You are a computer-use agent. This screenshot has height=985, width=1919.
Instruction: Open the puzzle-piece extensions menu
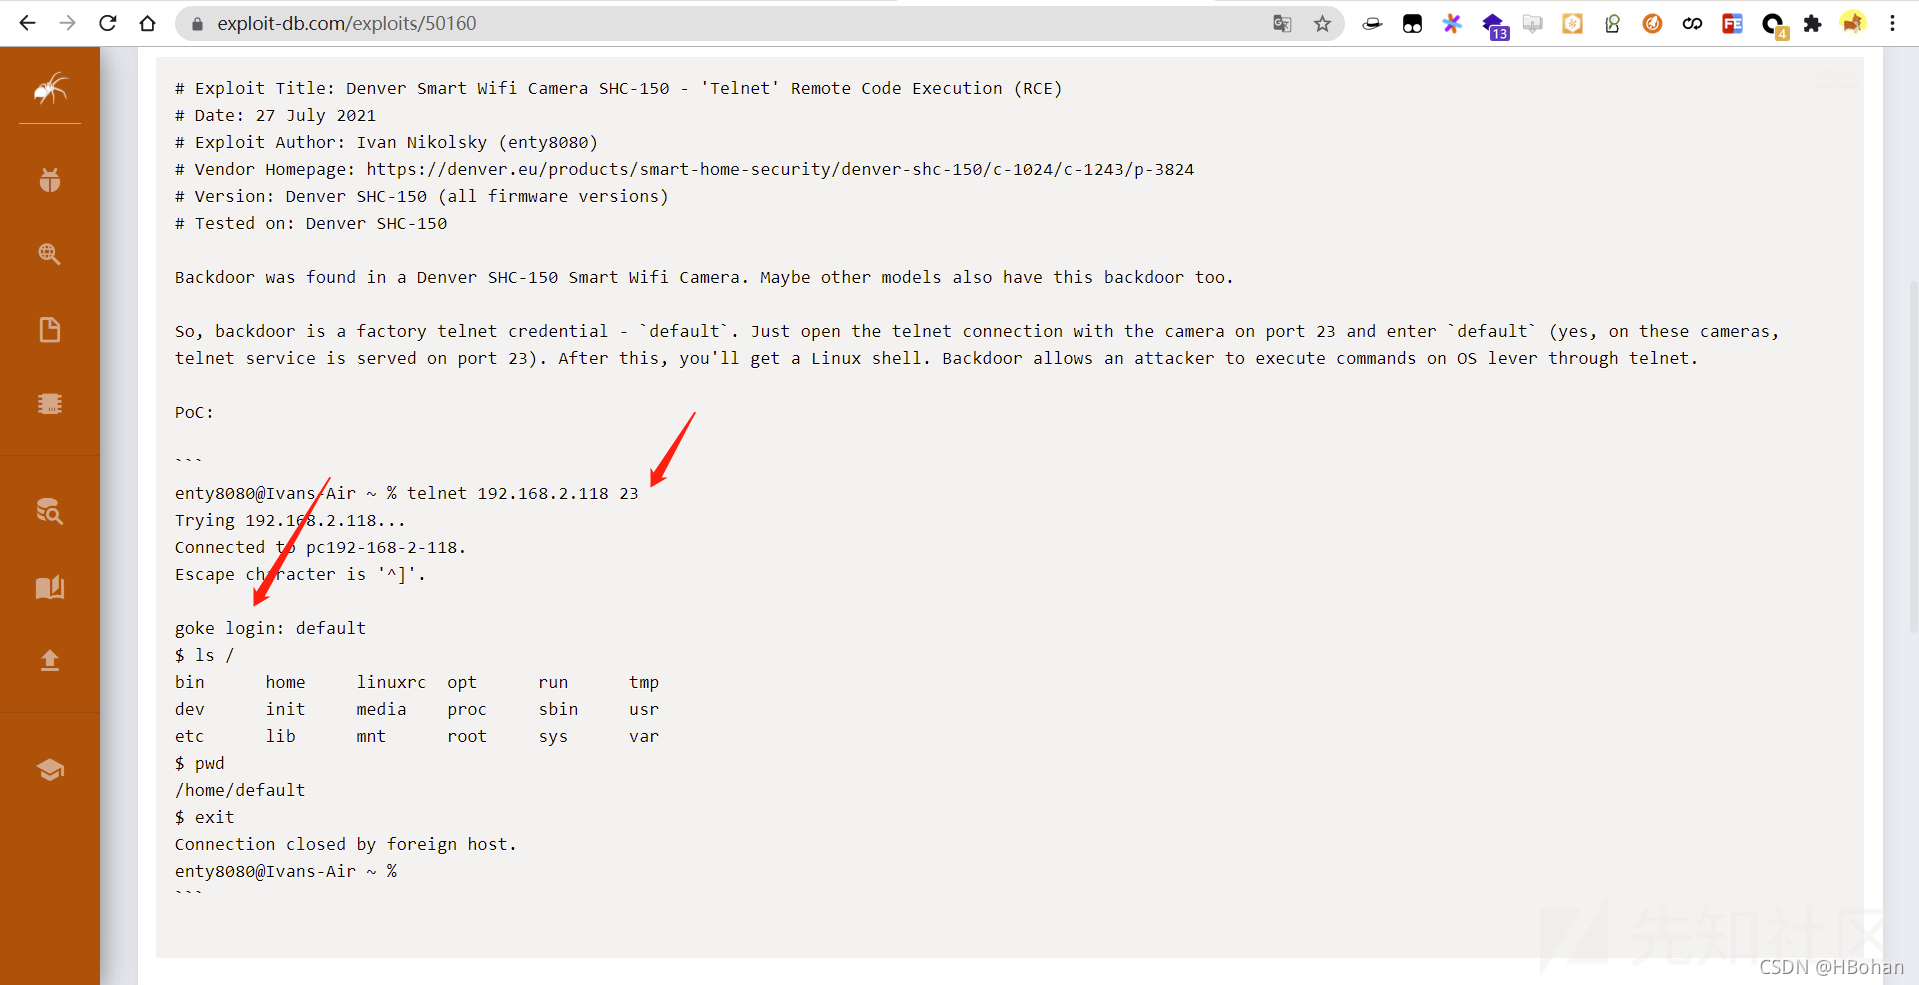click(x=1812, y=23)
